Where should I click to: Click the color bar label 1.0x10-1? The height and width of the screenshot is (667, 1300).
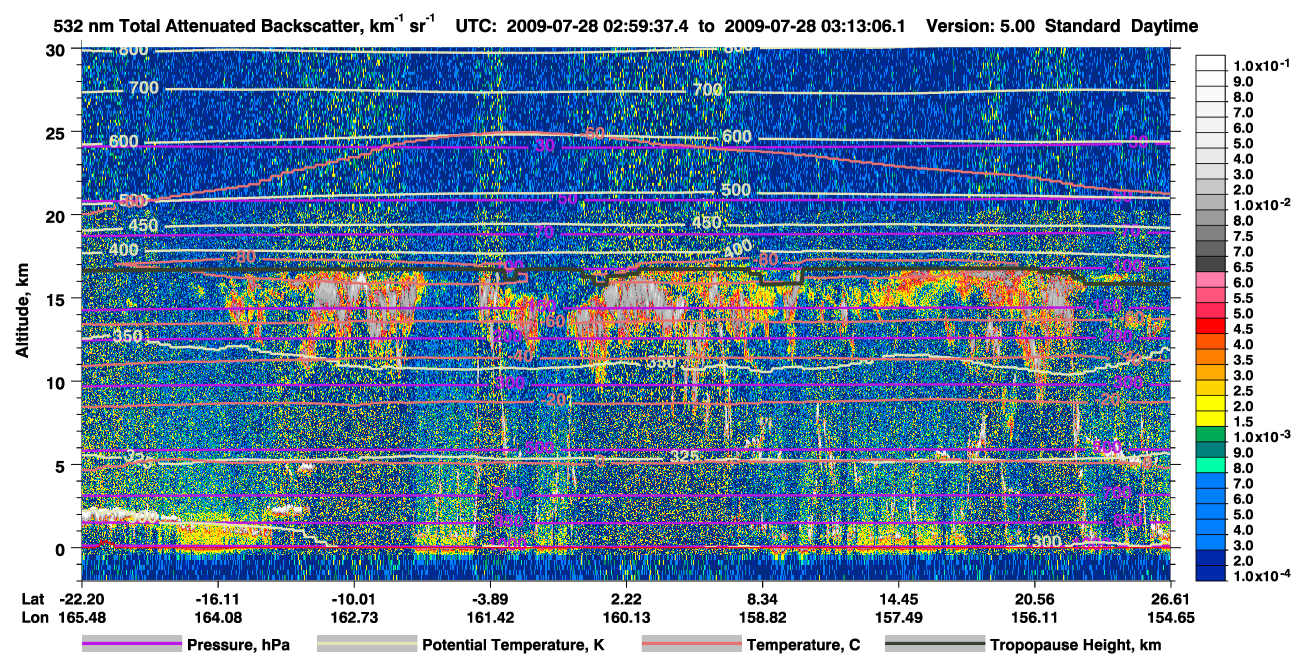point(1260,65)
